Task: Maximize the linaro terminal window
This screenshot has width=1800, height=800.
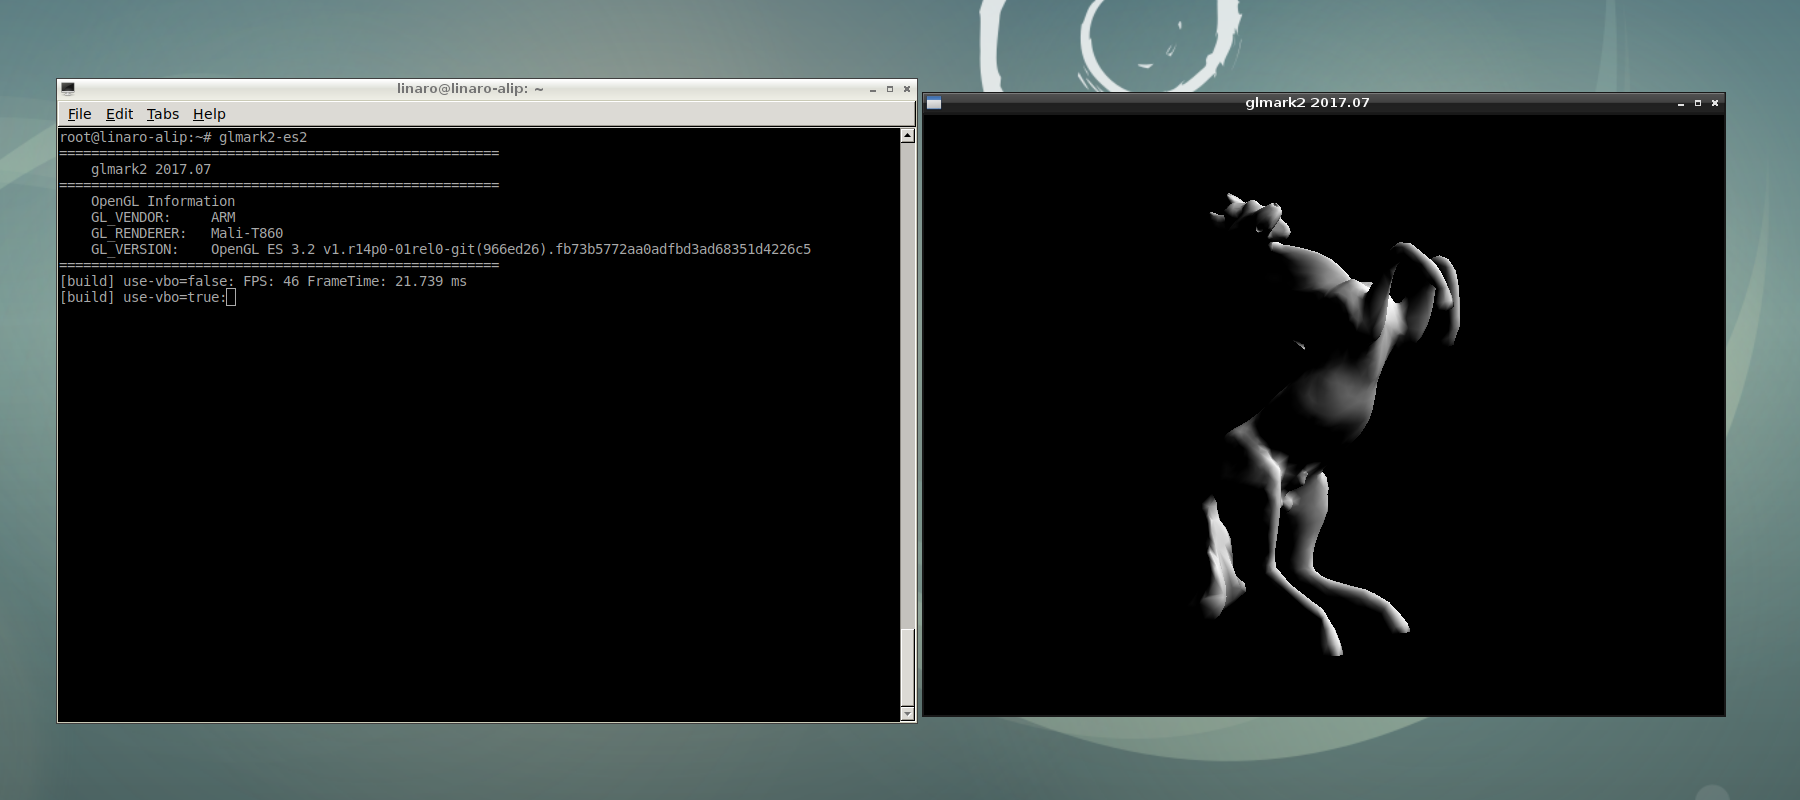Action: [890, 89]
